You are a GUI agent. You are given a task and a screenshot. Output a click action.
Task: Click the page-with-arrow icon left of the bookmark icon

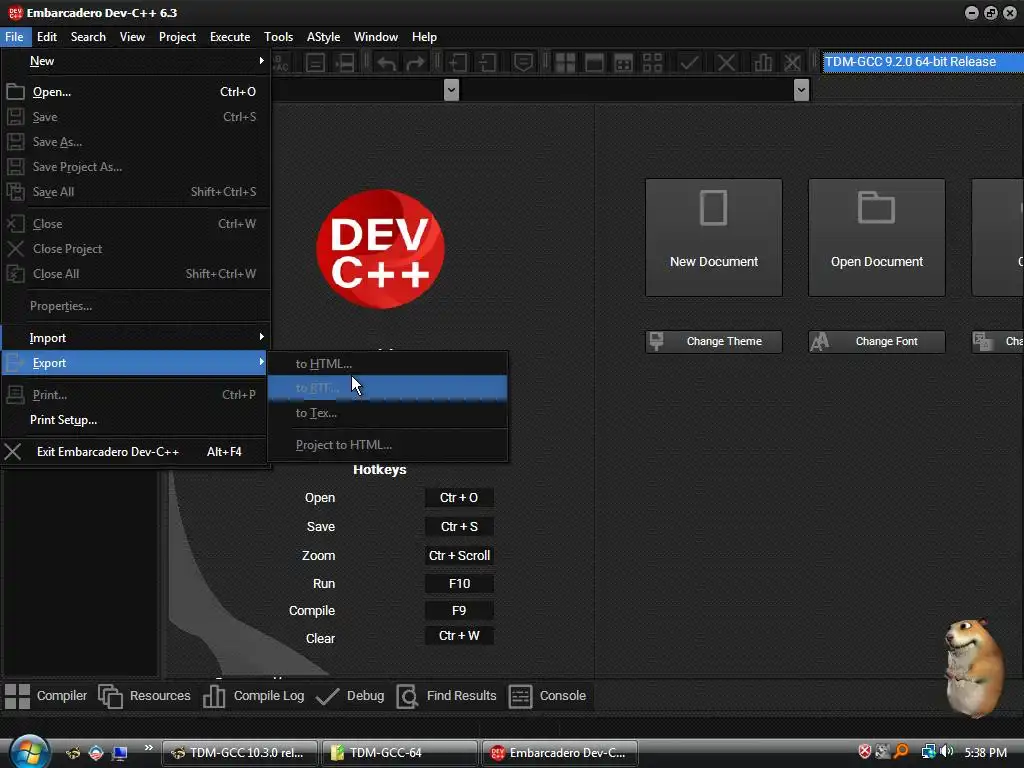487,63
